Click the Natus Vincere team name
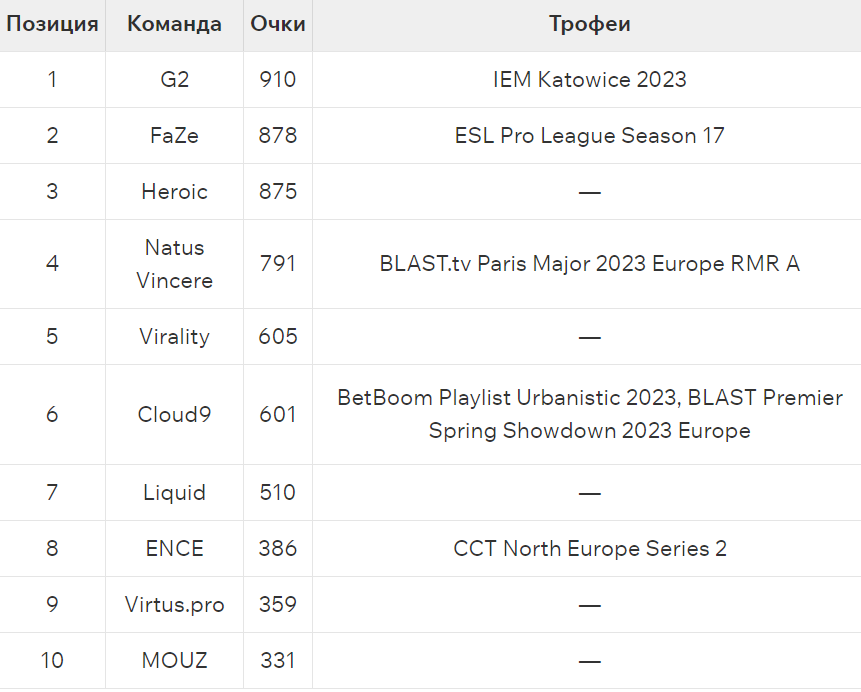 [x=174, y=264]
